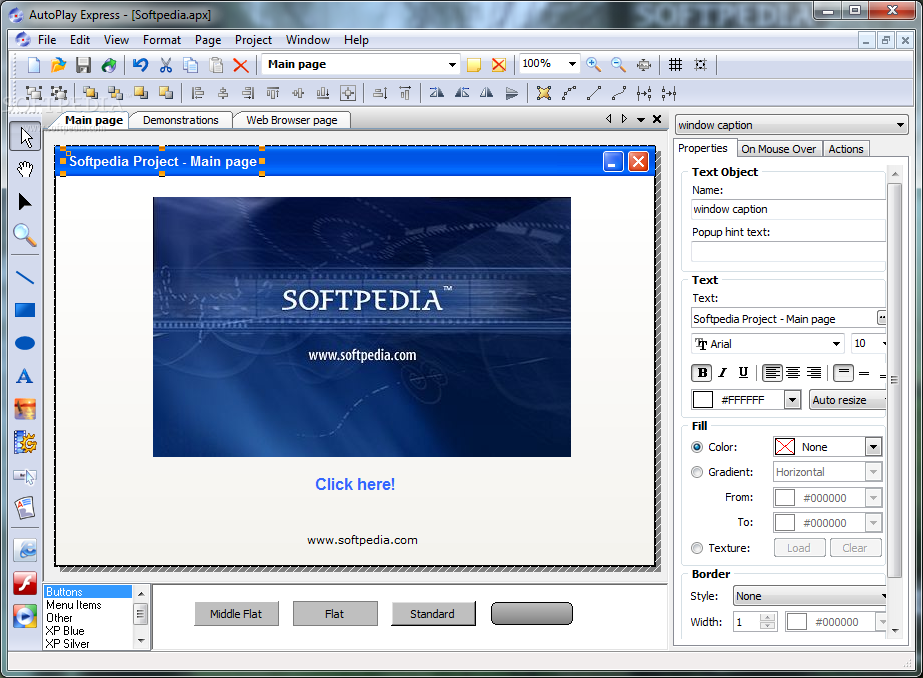
Task: Click the fill color None swatch
Action: tap(785, 447)
